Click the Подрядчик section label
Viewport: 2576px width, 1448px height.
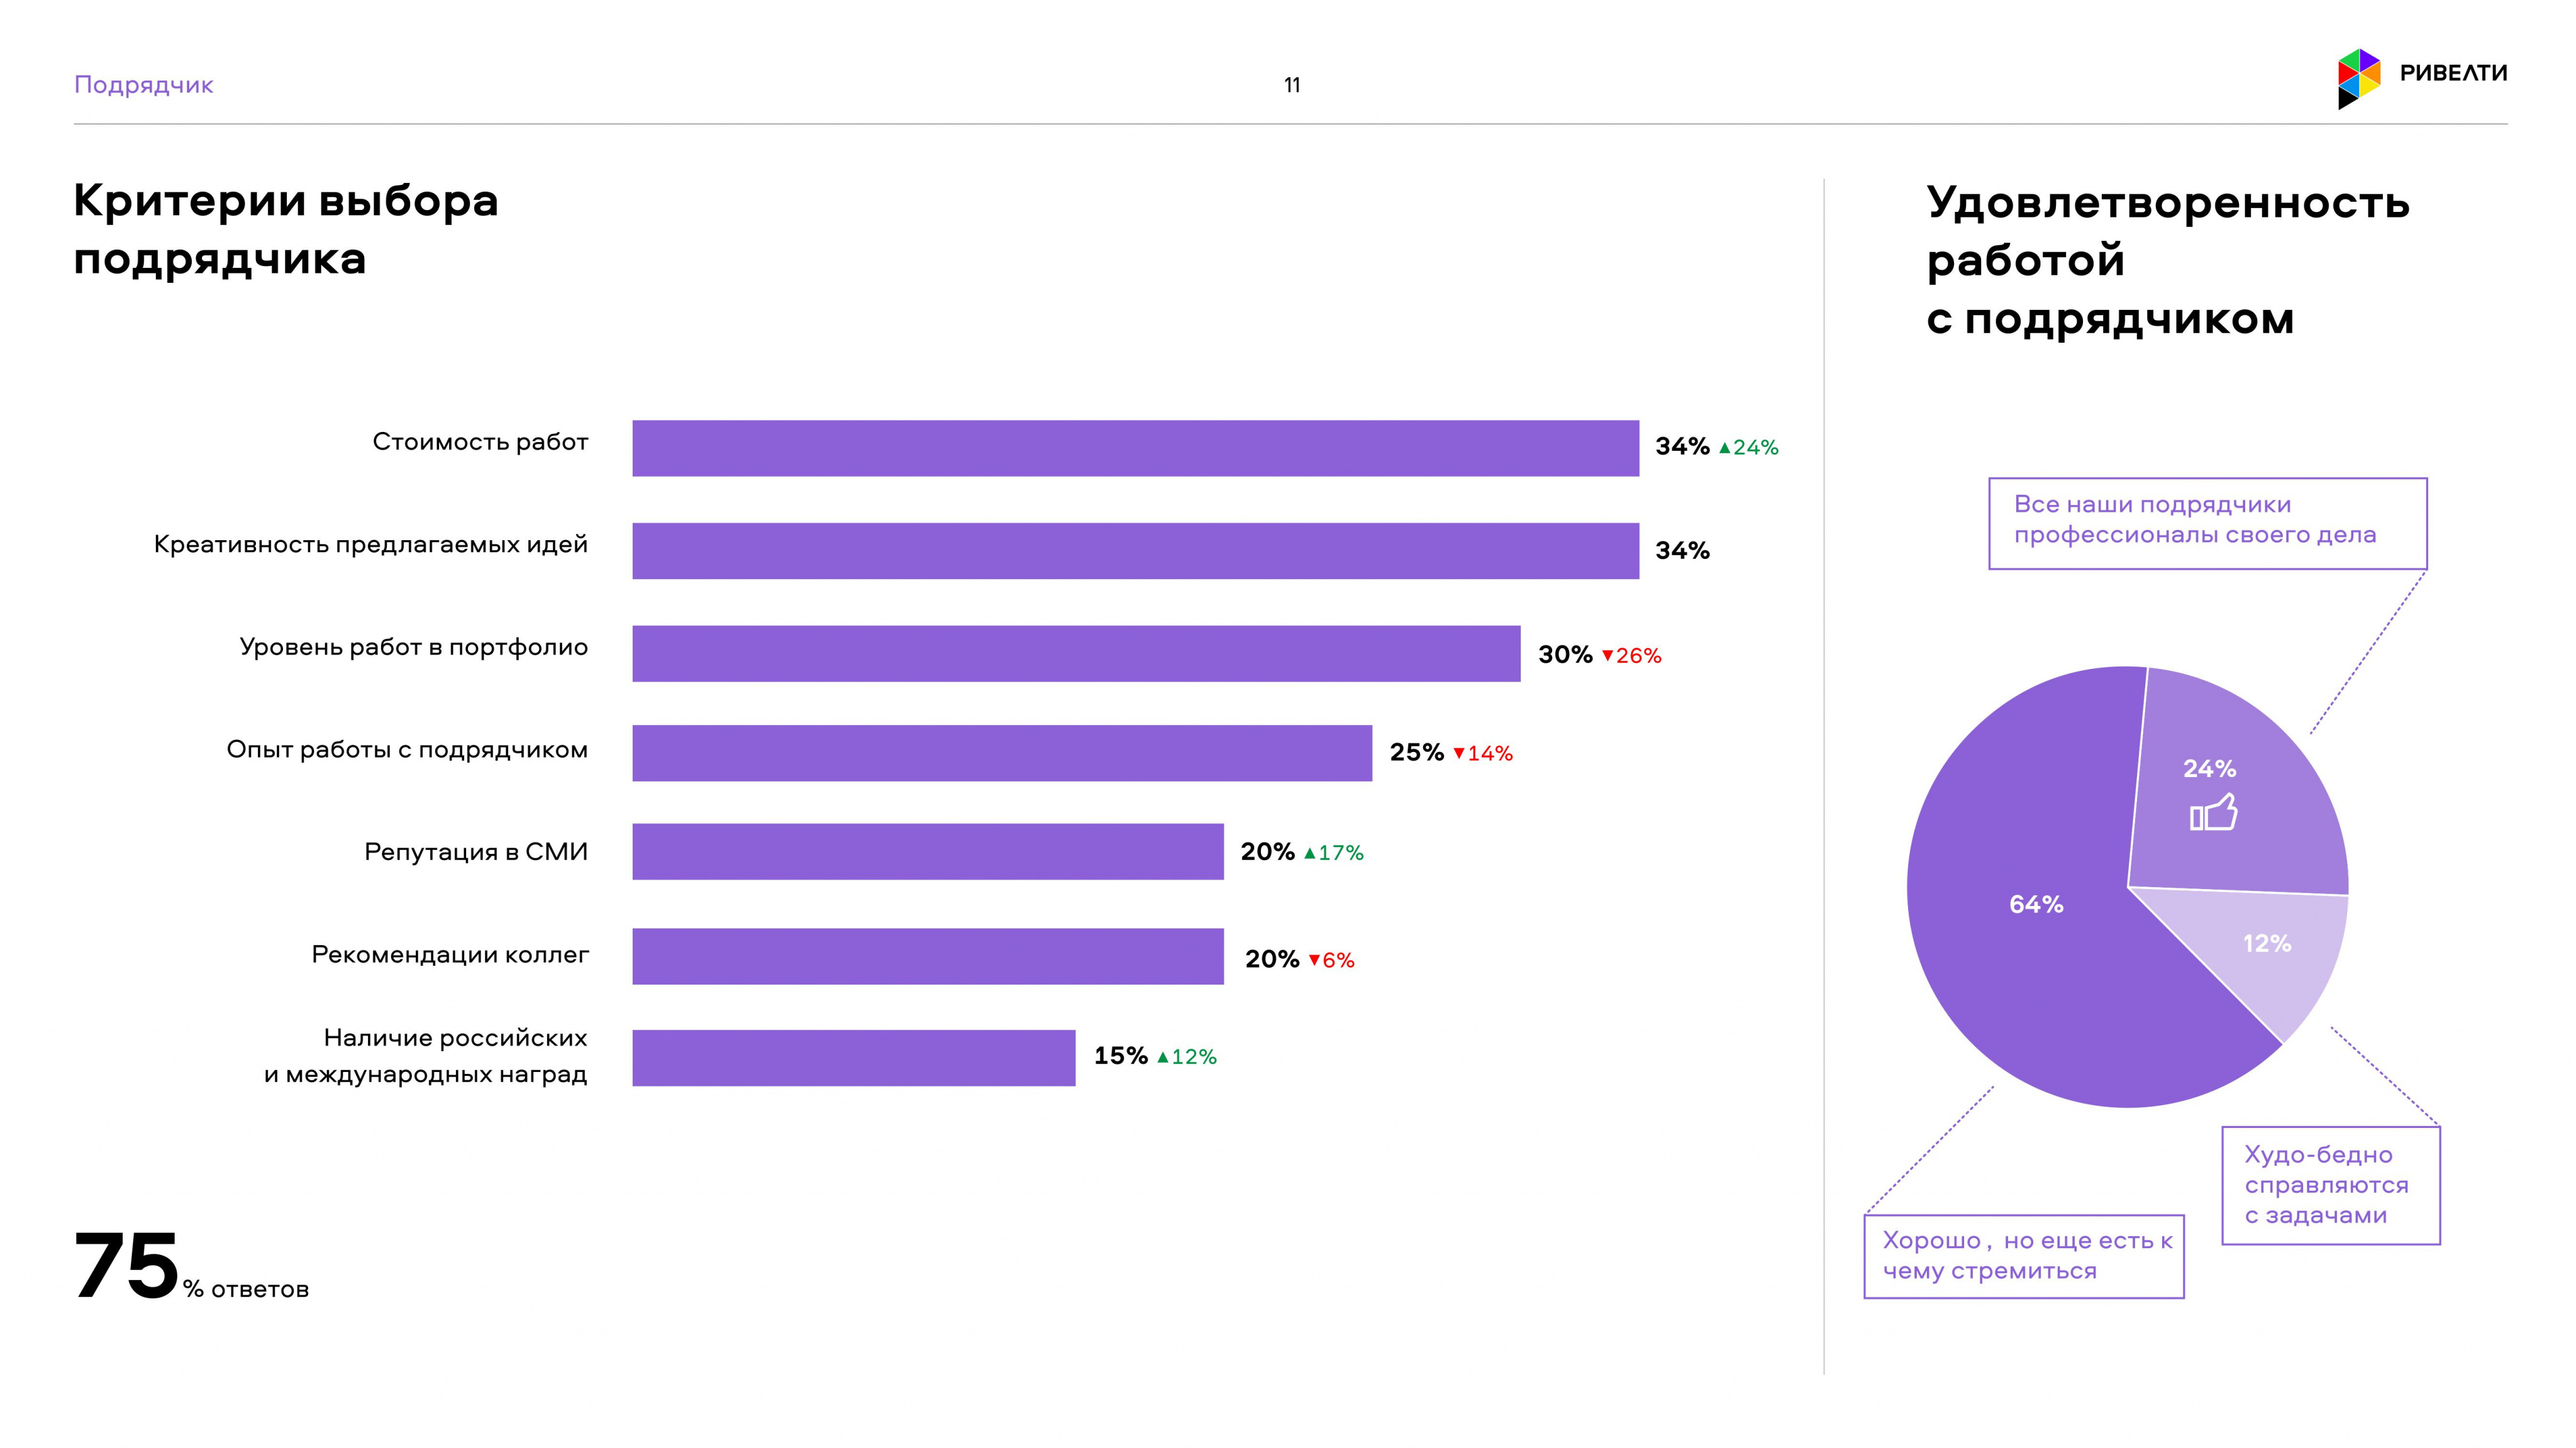(144, 85)
